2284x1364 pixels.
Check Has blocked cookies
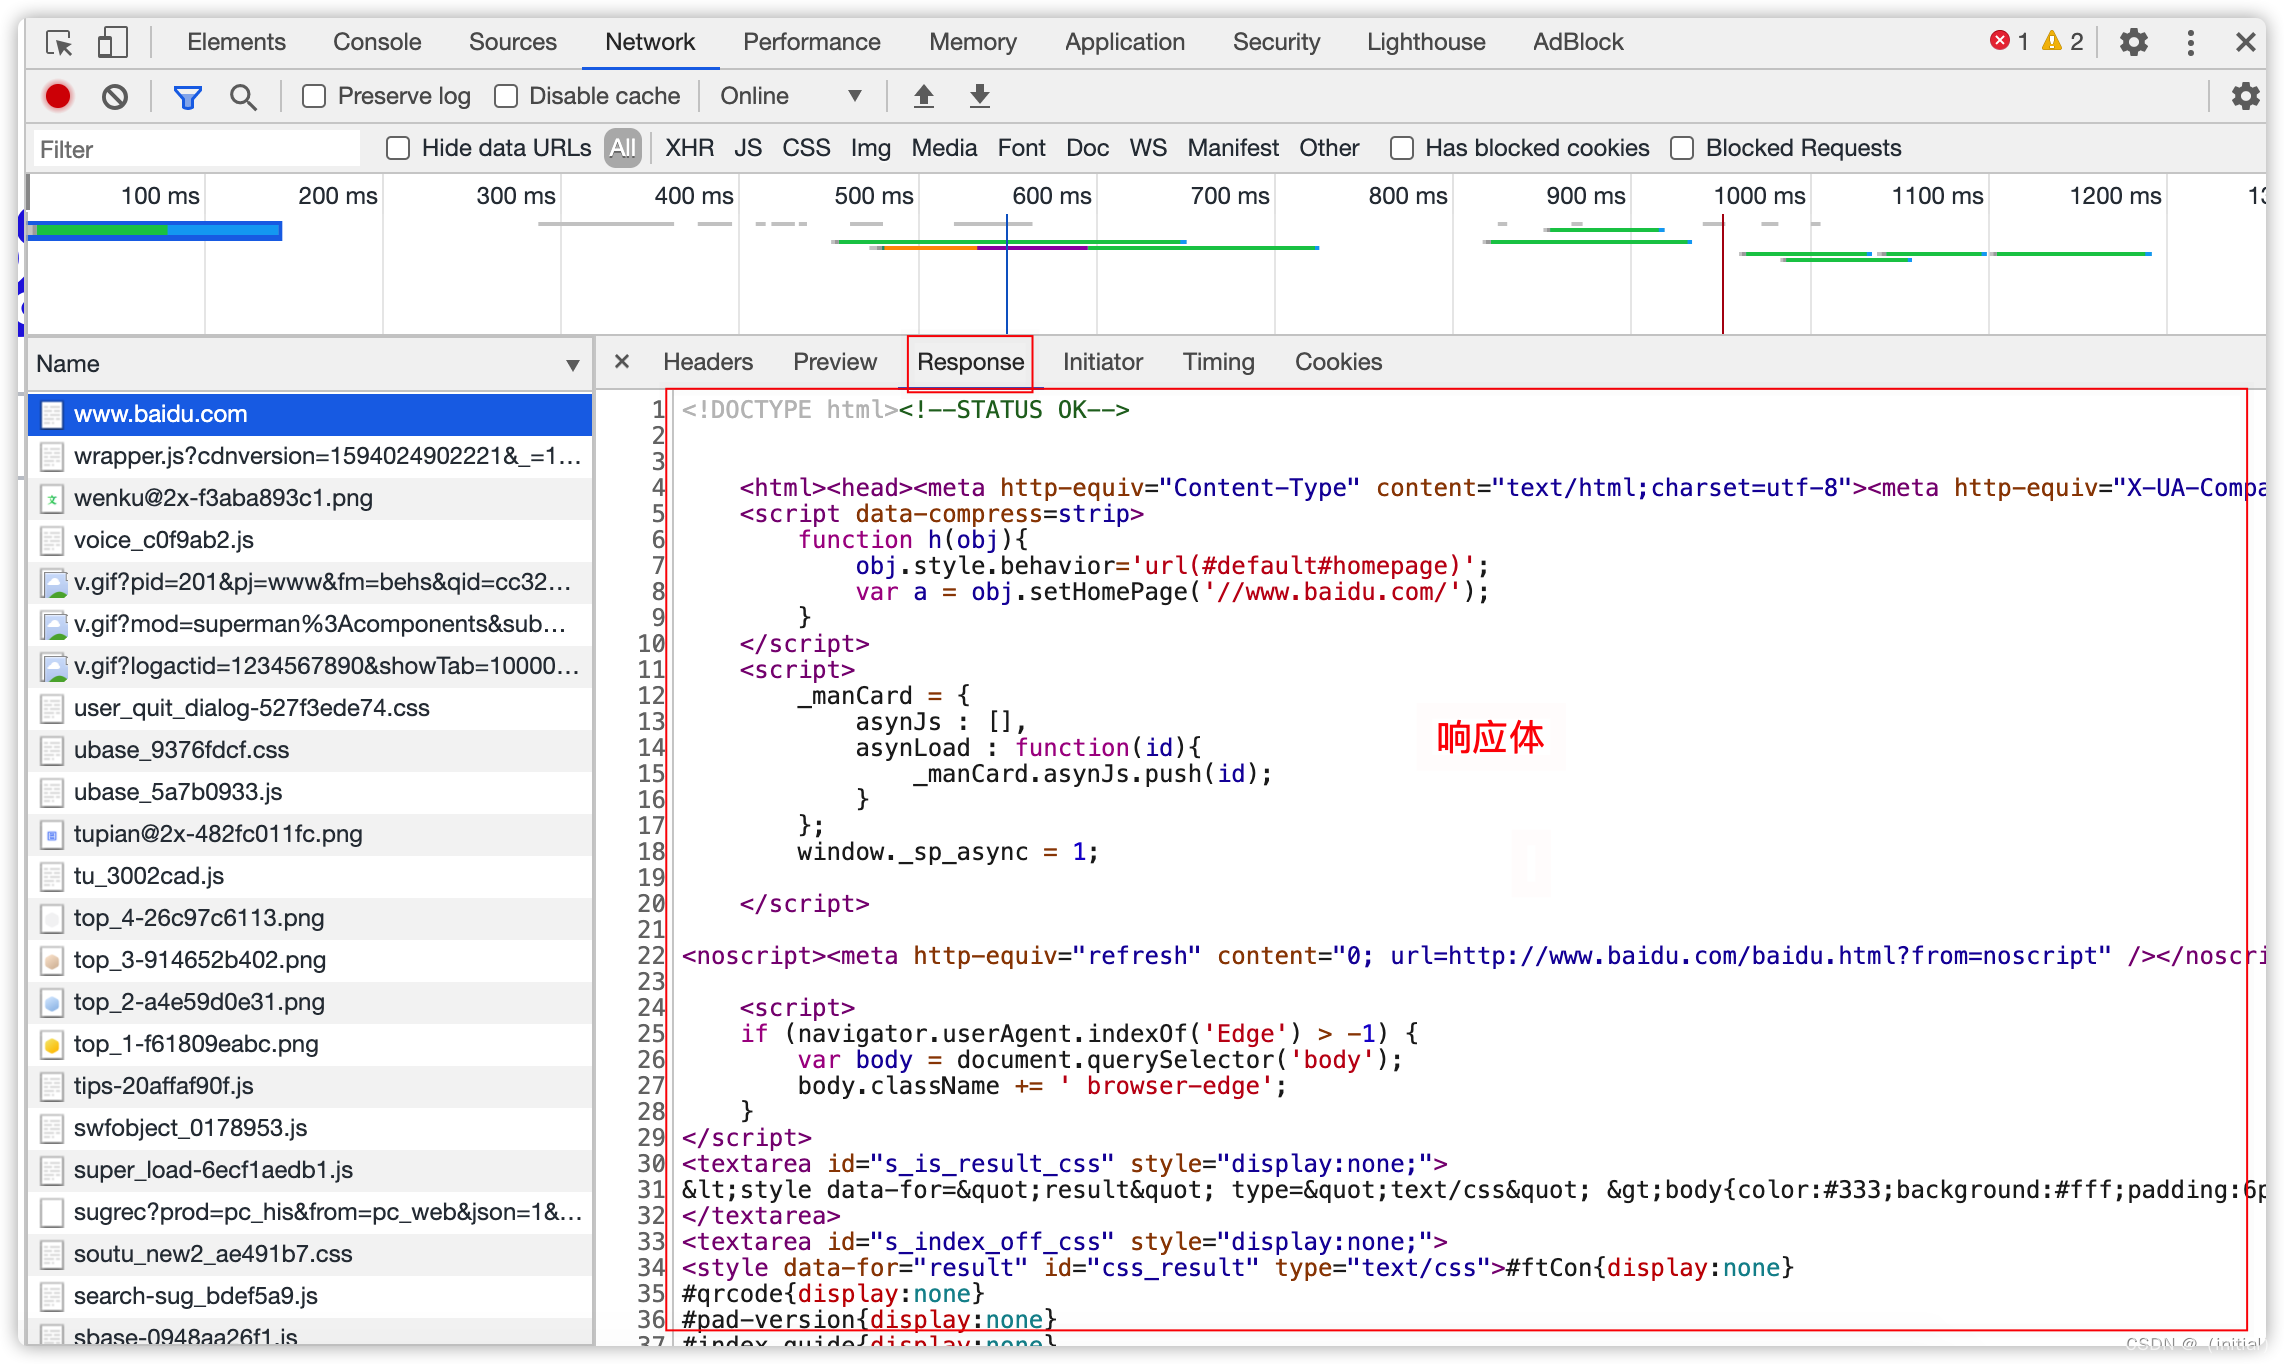tap(1402, 148)
